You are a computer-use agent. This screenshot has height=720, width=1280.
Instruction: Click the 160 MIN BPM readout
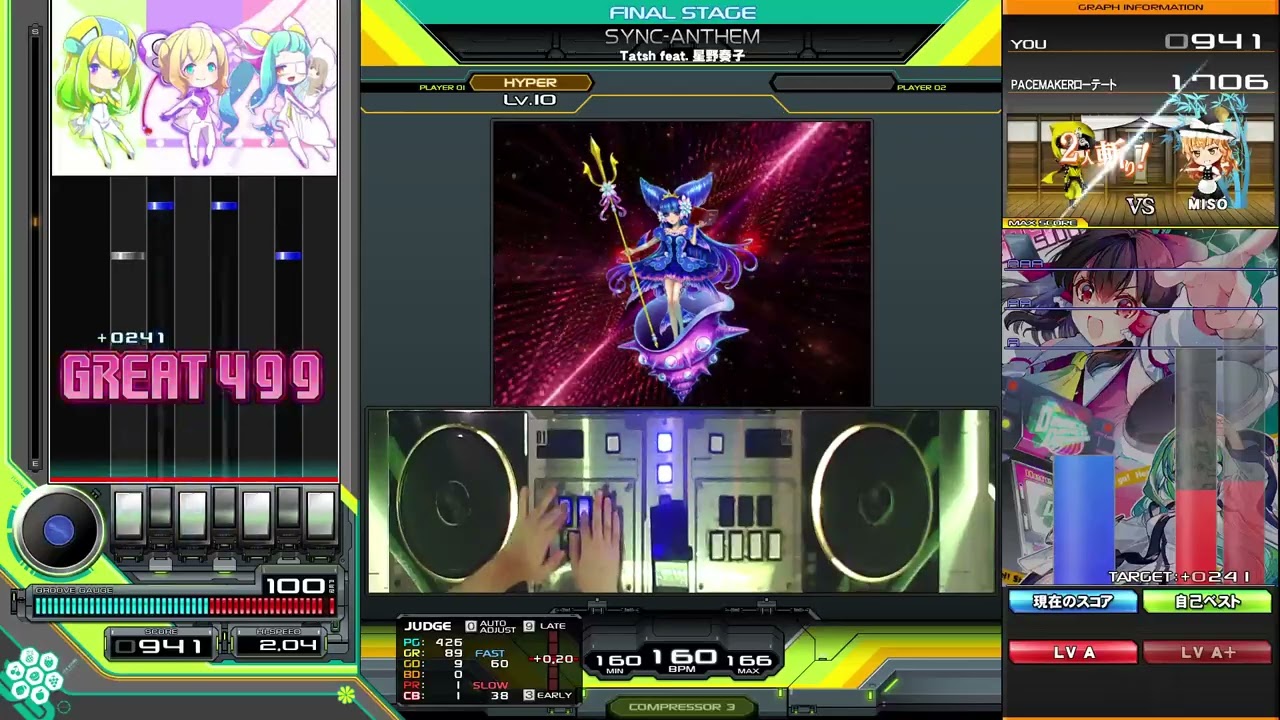[617, 663]
